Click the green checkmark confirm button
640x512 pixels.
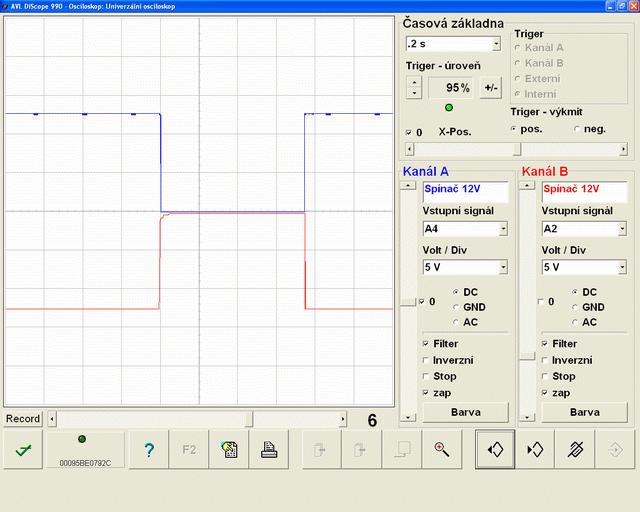[22, 450]
